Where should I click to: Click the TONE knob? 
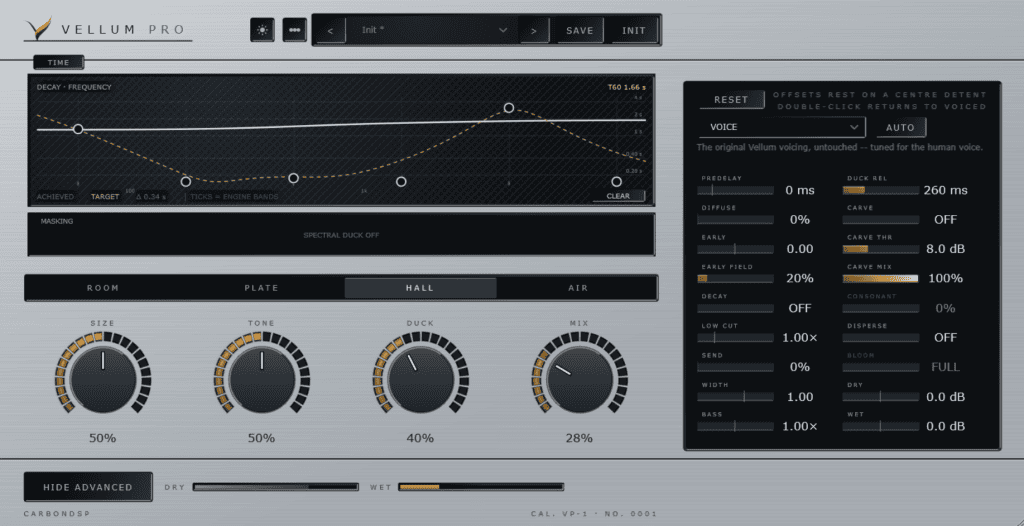[x=261, y=380]
